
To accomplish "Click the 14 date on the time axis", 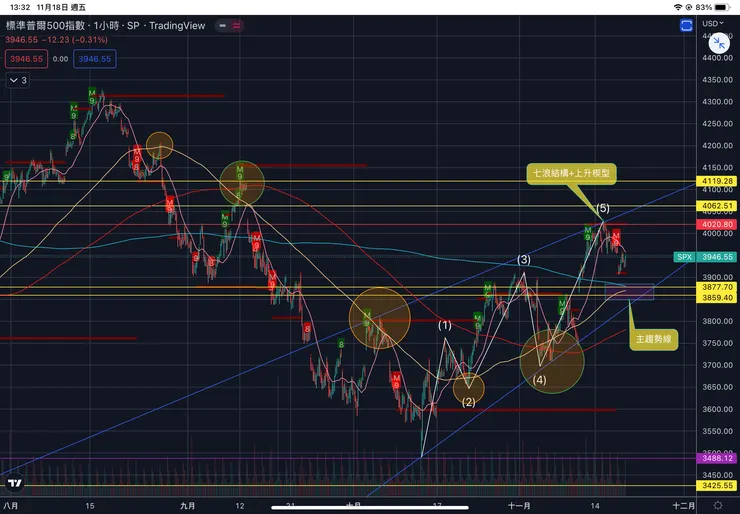I will pyautogui.click(x=595, y=506).
